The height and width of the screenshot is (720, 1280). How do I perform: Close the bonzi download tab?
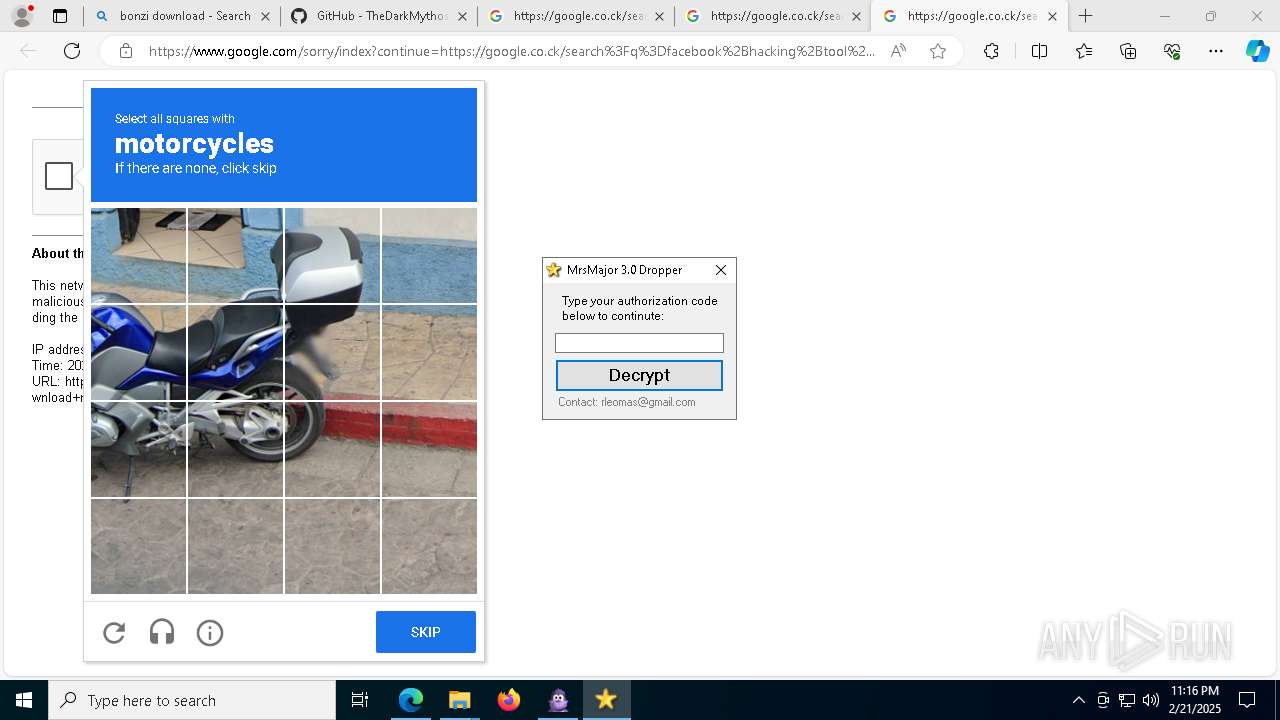[265, 16]
